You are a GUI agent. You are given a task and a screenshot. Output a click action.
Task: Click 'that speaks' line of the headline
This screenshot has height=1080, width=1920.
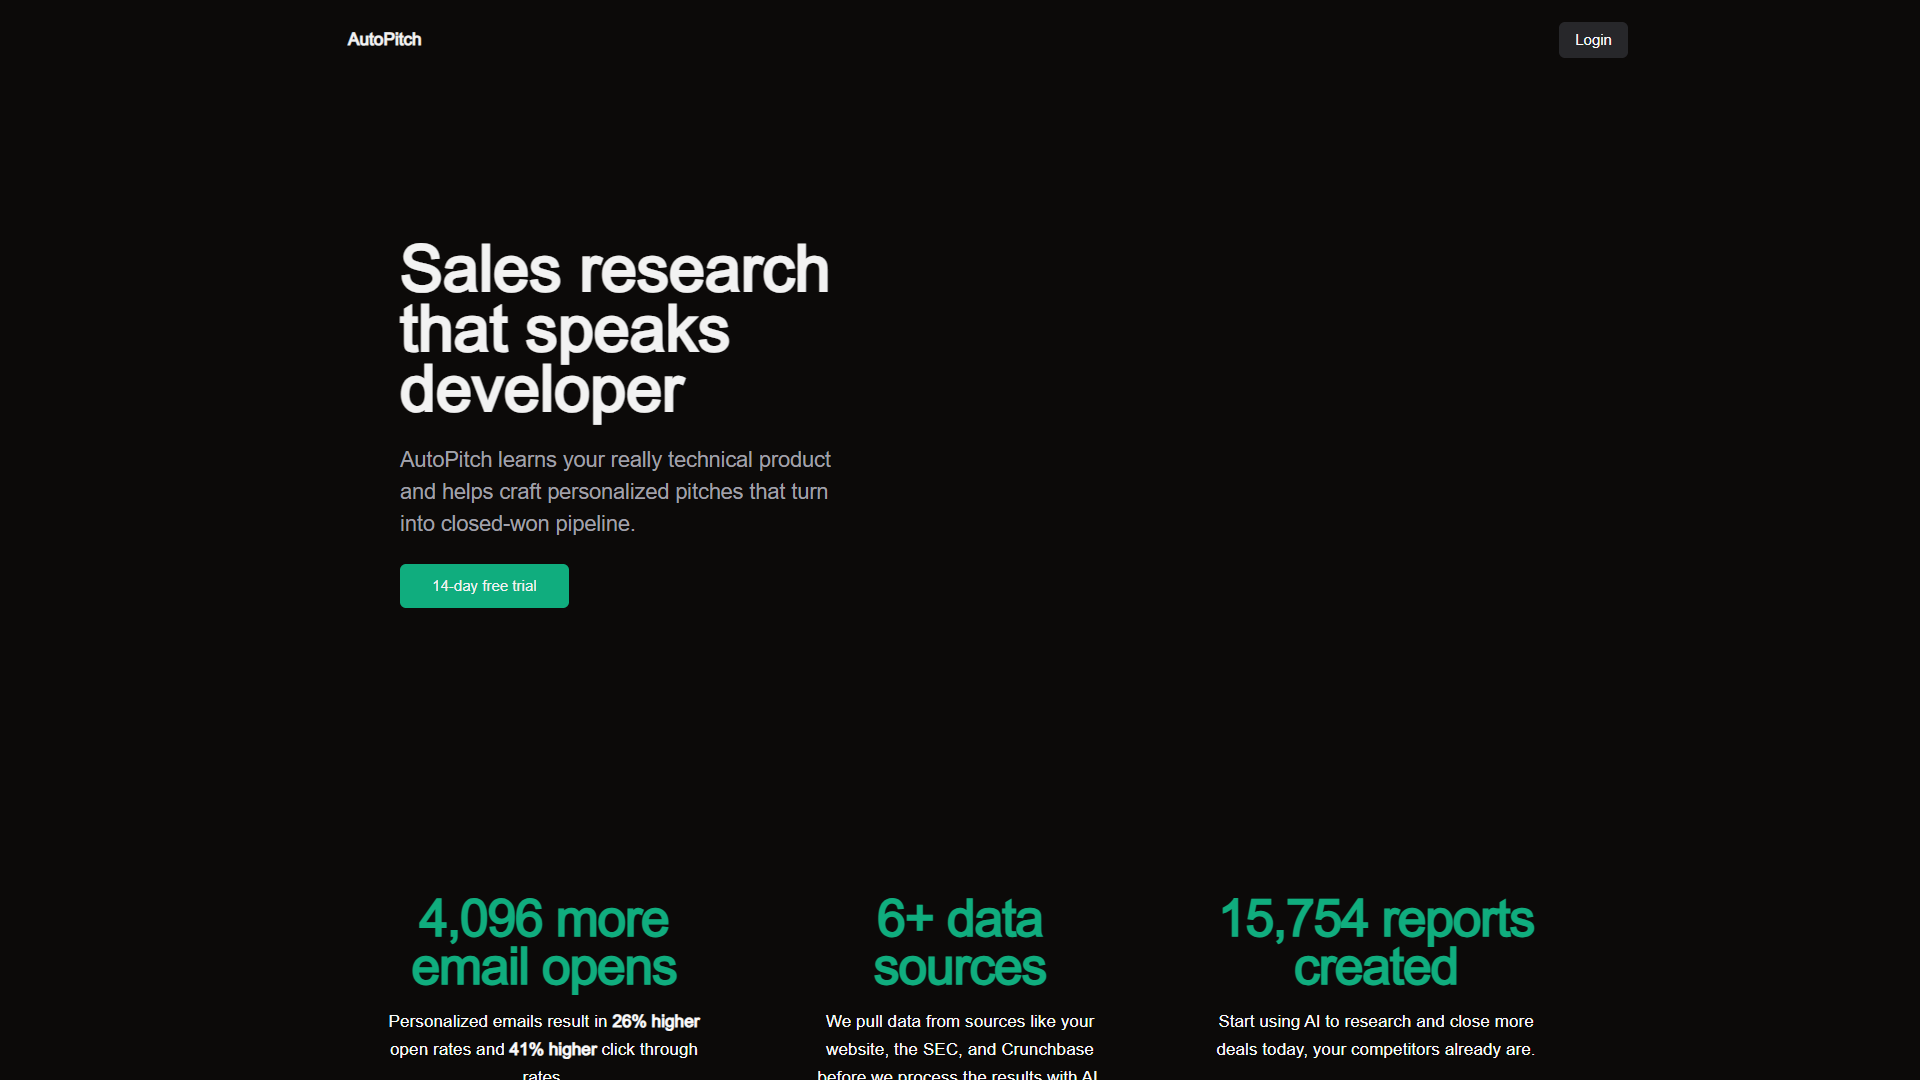tap(564, 330)
